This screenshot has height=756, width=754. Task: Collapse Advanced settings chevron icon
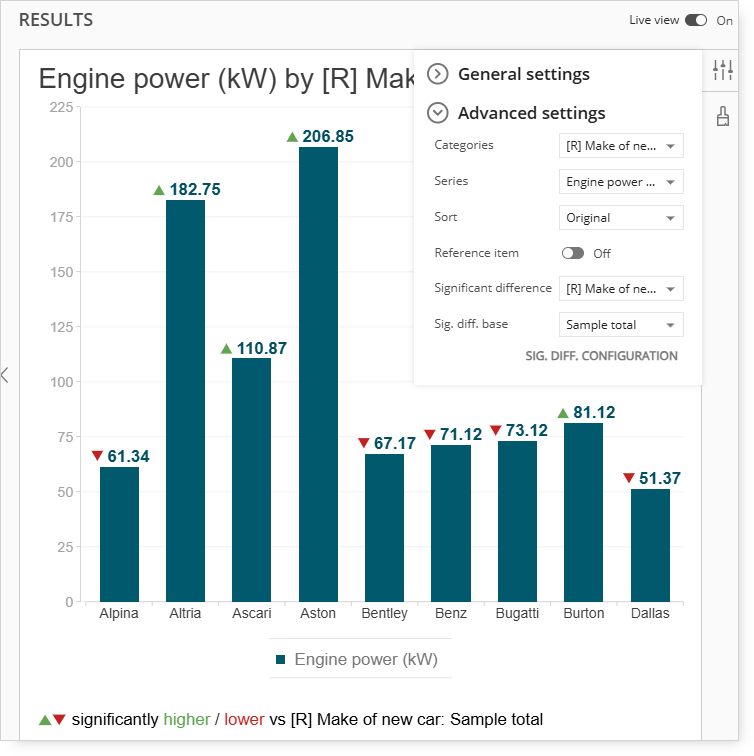tap(438, 113)
